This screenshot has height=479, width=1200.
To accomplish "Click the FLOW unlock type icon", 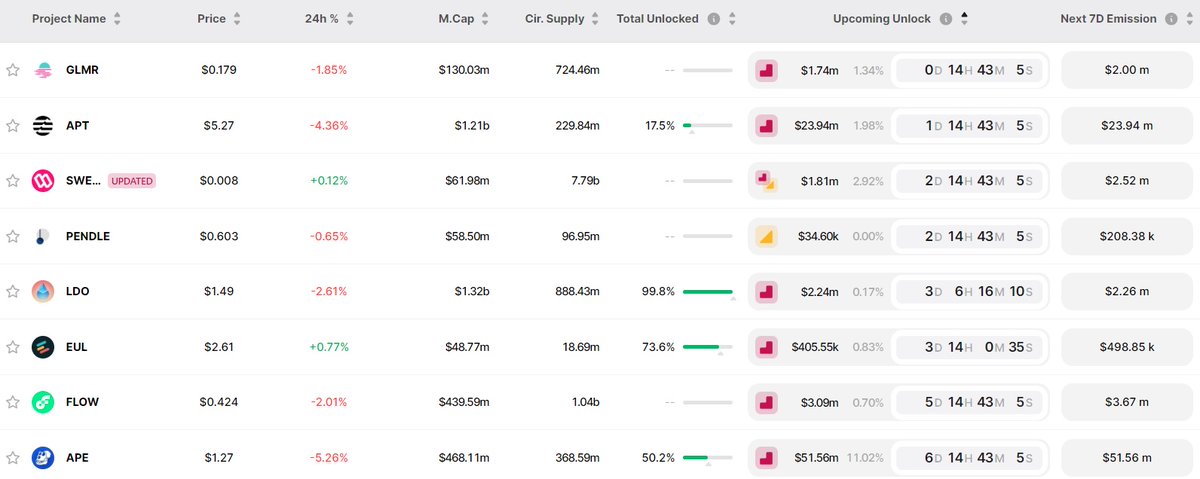I will click(x=766, y=402).
